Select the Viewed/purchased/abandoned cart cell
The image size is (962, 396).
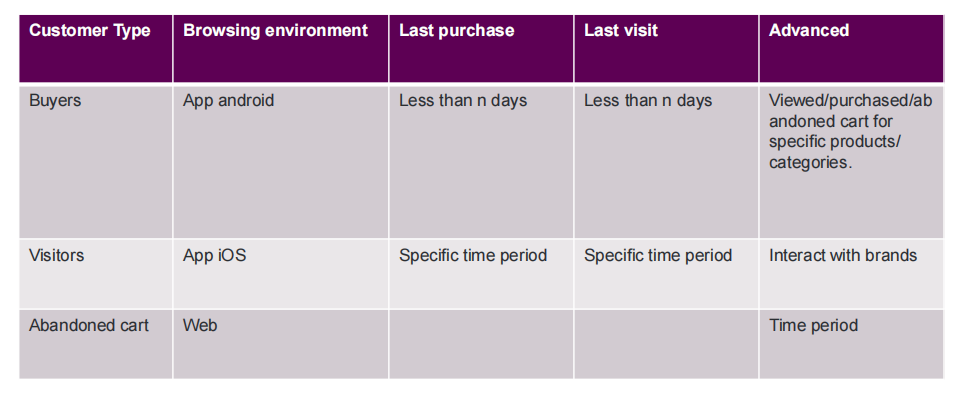click(852, 161)
